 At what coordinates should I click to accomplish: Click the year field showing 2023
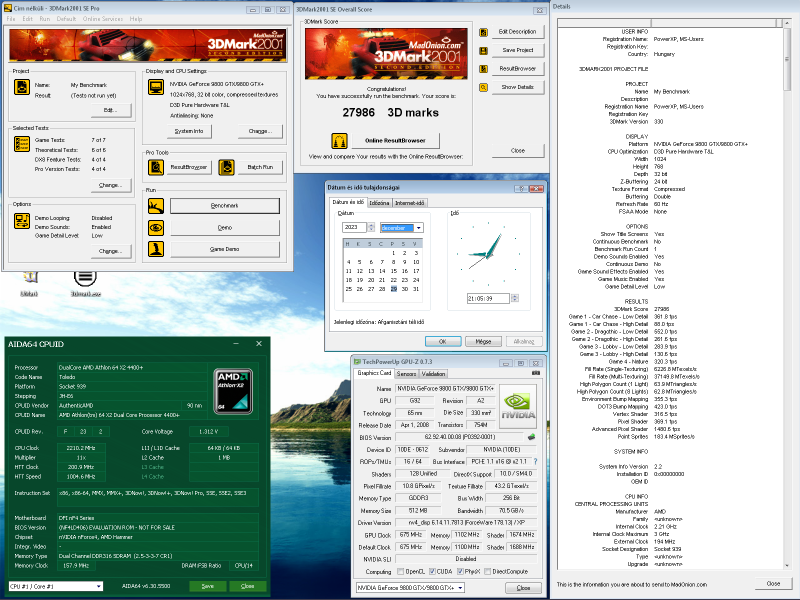[x=355, y=228]
